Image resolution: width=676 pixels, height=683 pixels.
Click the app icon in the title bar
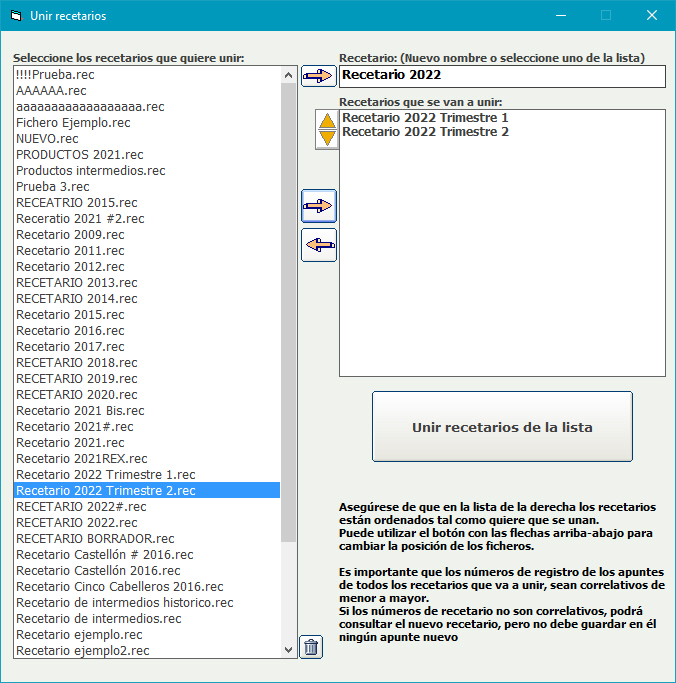tap(16, 16)
